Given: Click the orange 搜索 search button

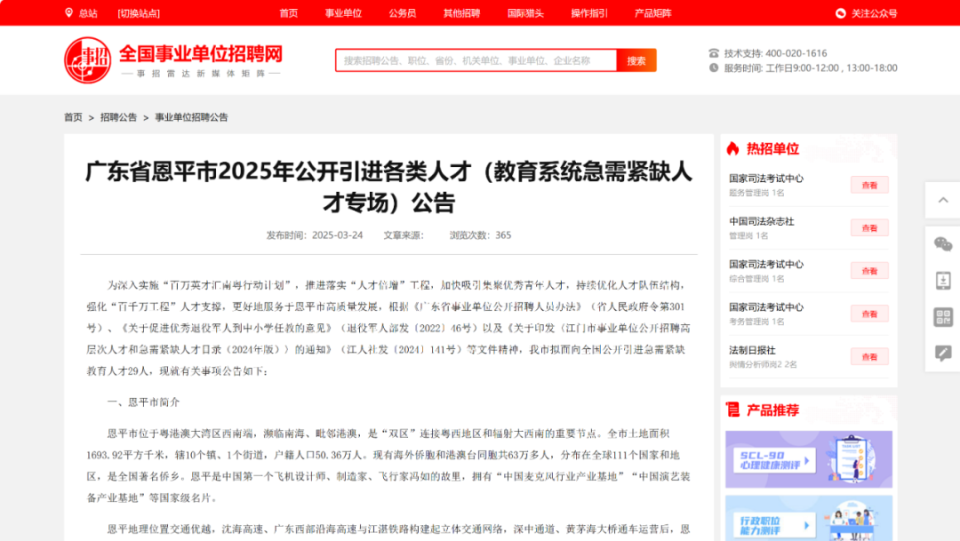Looking at the screenshot, I should (x=636, y=60).
